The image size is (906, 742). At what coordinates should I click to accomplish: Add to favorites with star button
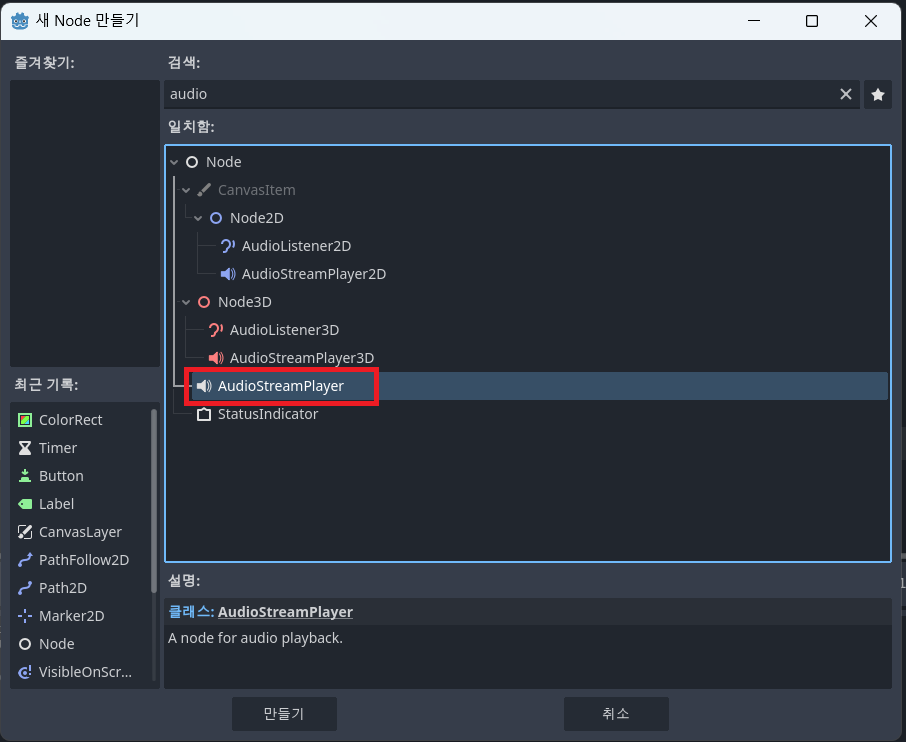pyautogui.click(x=878, y=94)
